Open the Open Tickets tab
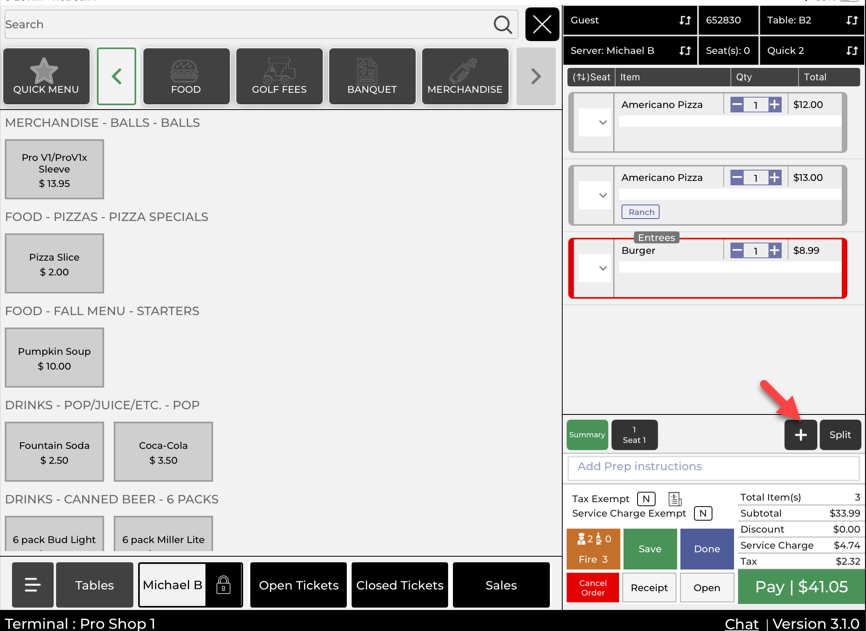The image size is (866, 631). click(298, 586)
